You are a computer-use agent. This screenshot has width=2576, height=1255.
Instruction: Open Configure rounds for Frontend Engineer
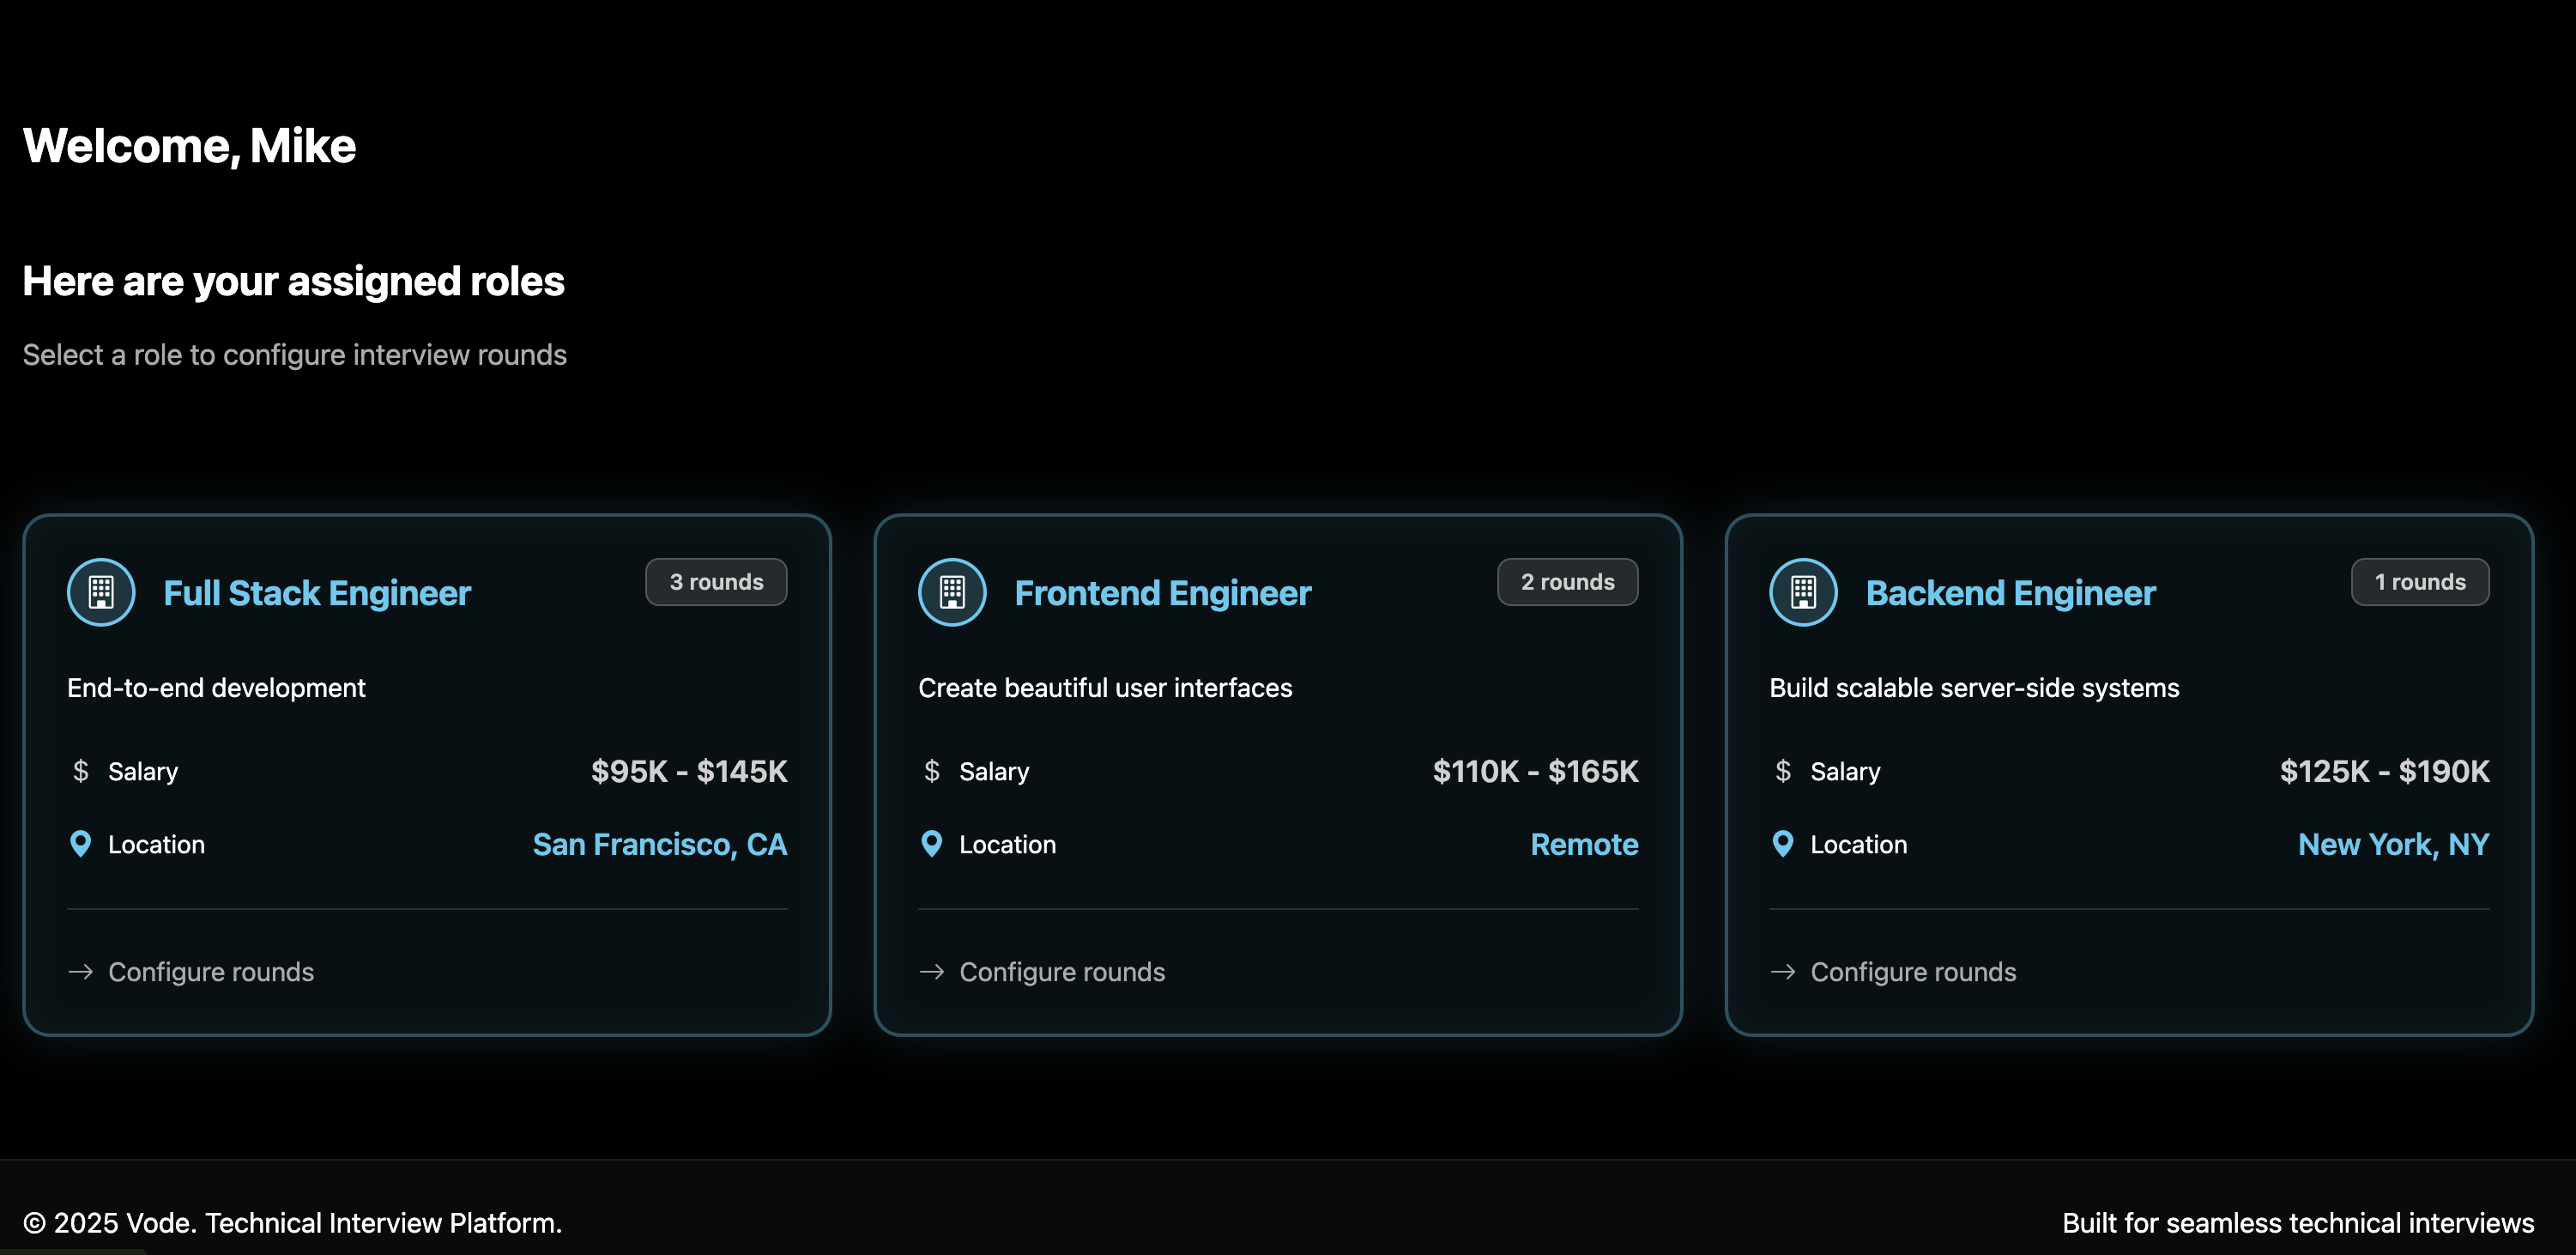1061,972
